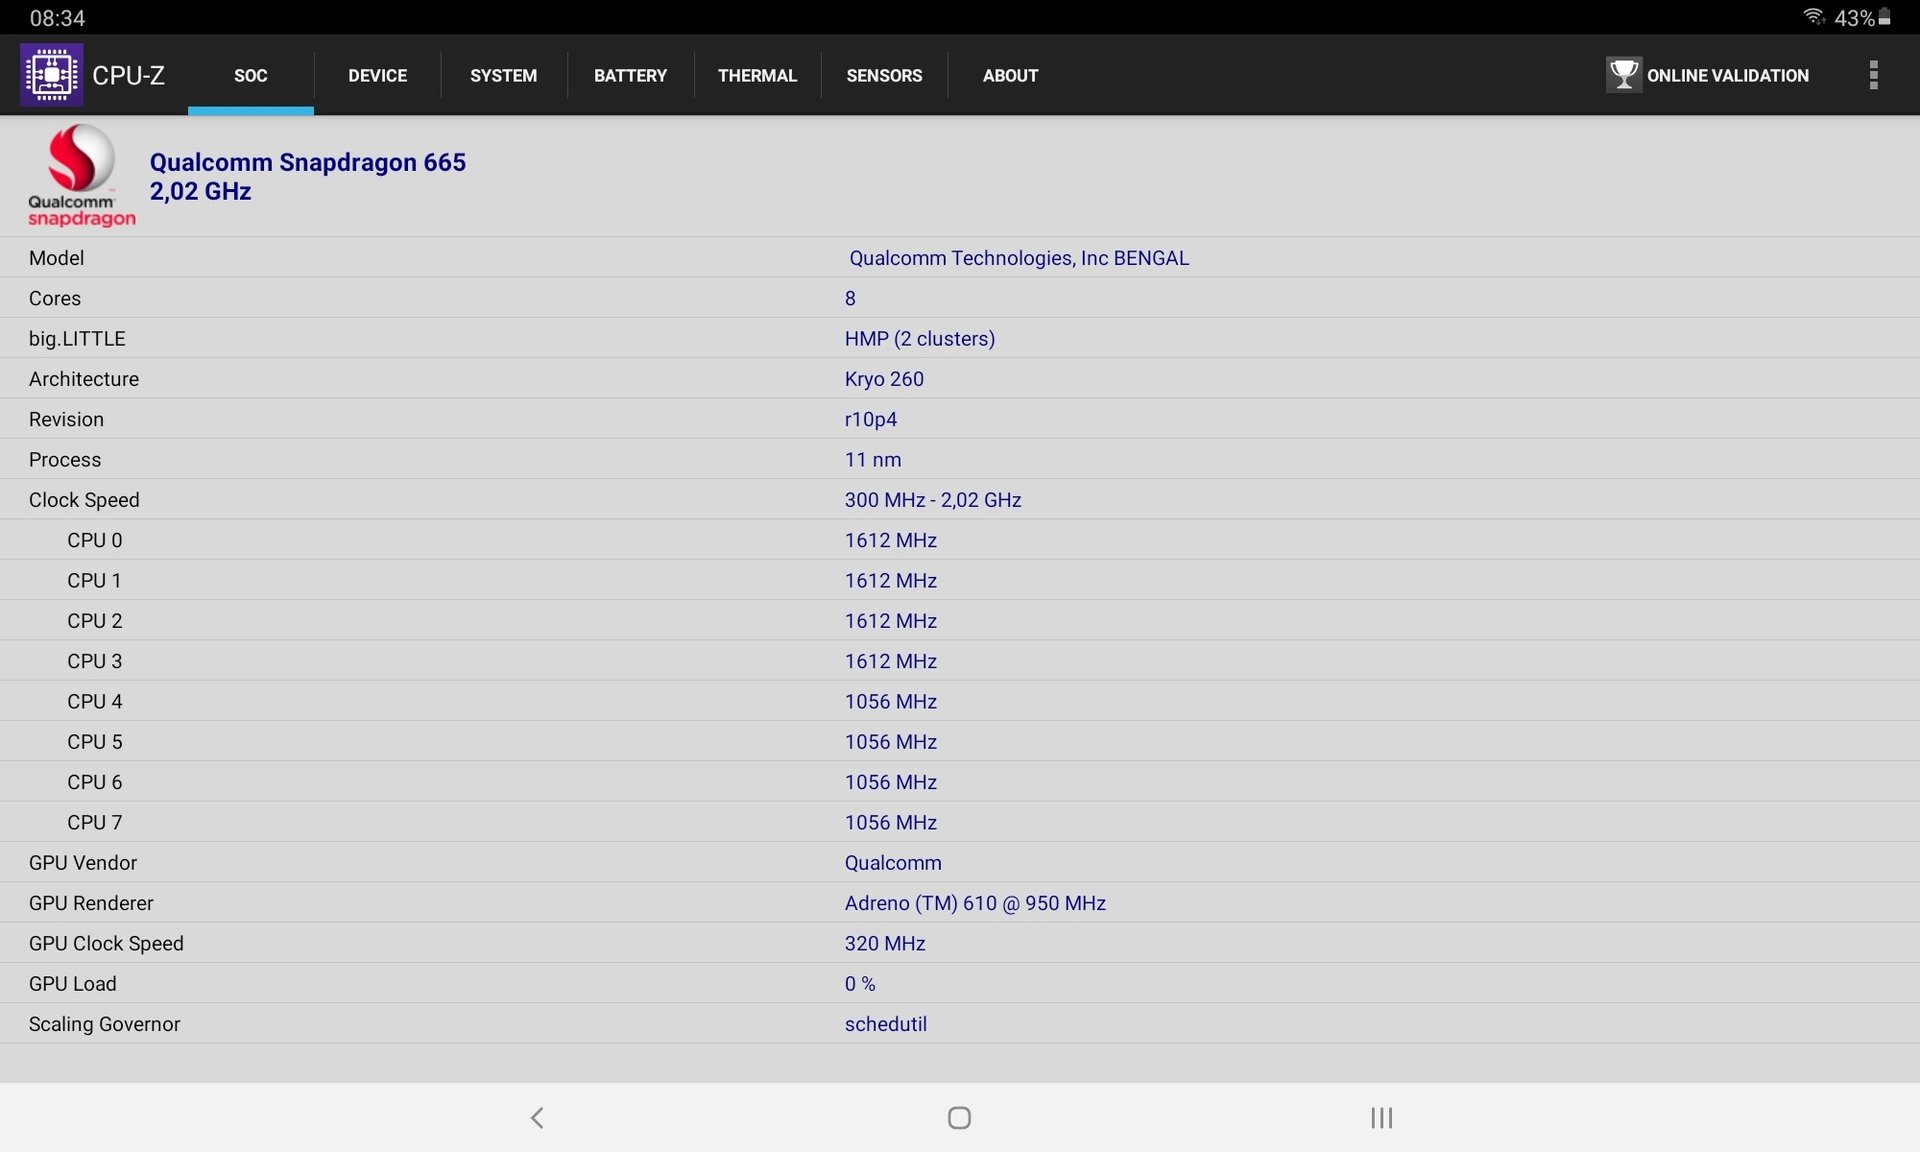
Task: Switch to the BATTERY tab
Action: [x=630, y=75]
